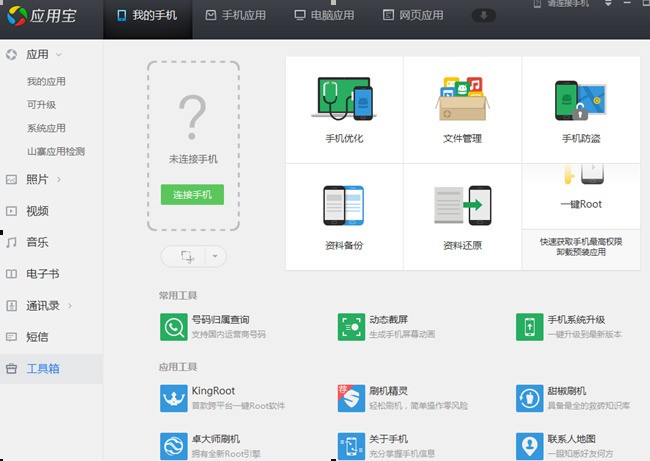
Task: Click the 照片 sidebar icon
Action: [12, 180]
